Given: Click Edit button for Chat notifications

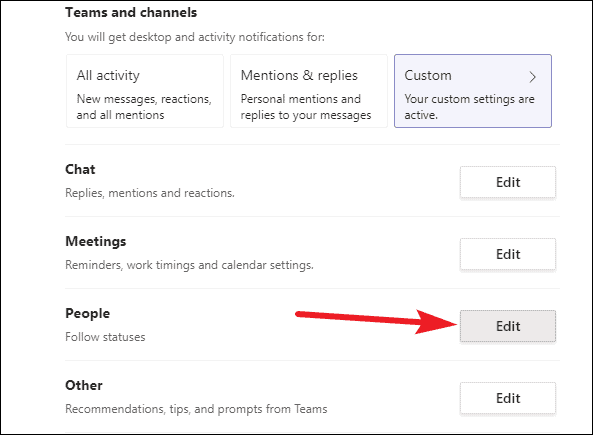Looking at the screenshot, I should click(508, 182).
